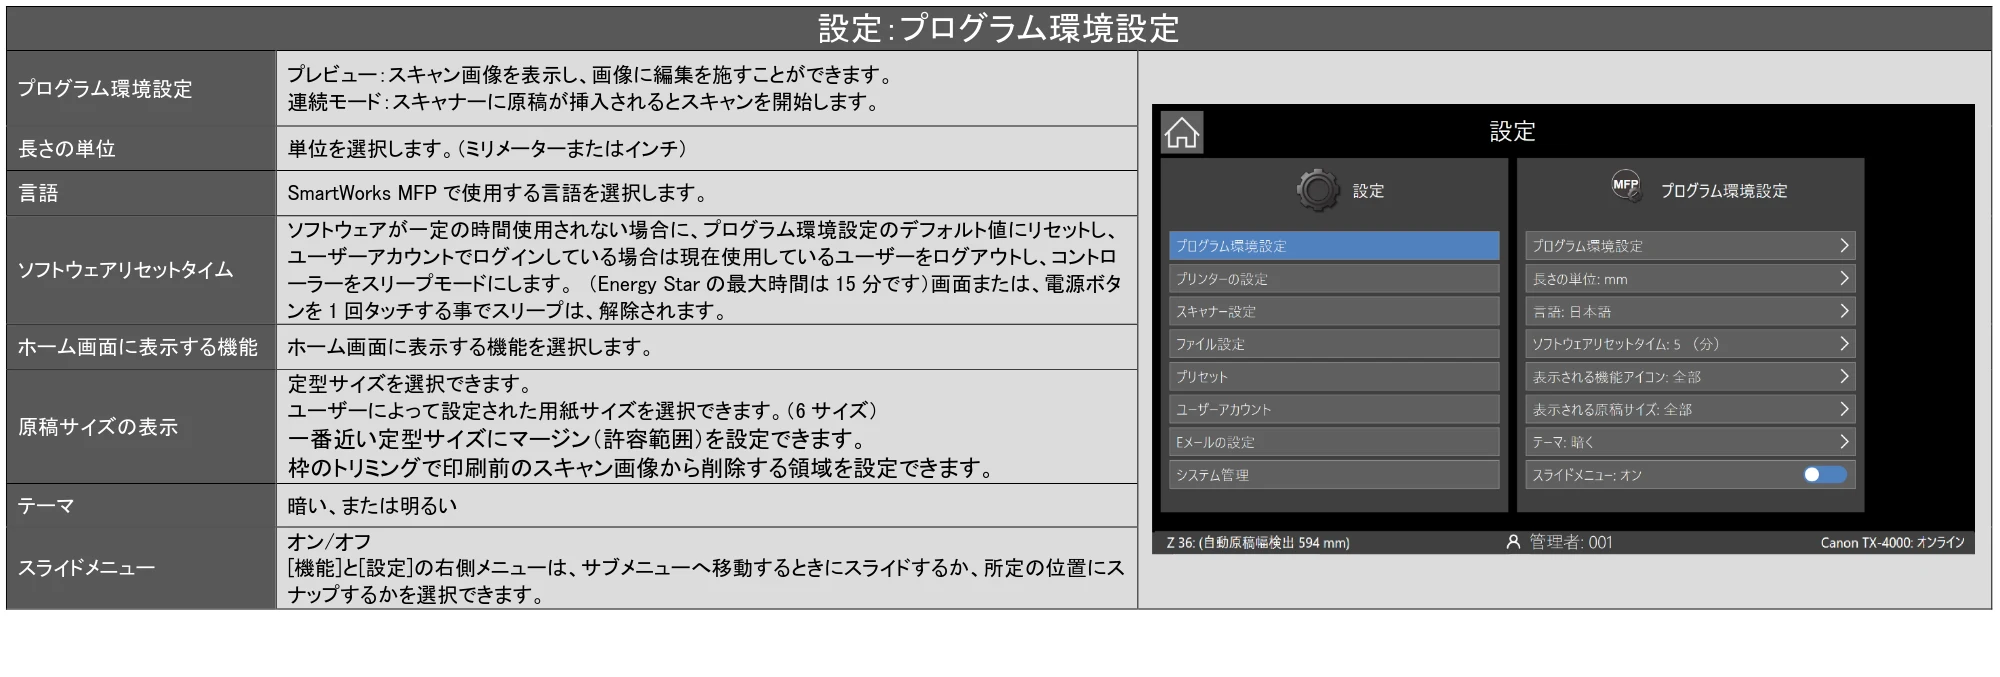The image size is (2000, 677).
Task: Click the MFP icon beside プログラム環境設定 heading
Action: [x=1626, y=185]
